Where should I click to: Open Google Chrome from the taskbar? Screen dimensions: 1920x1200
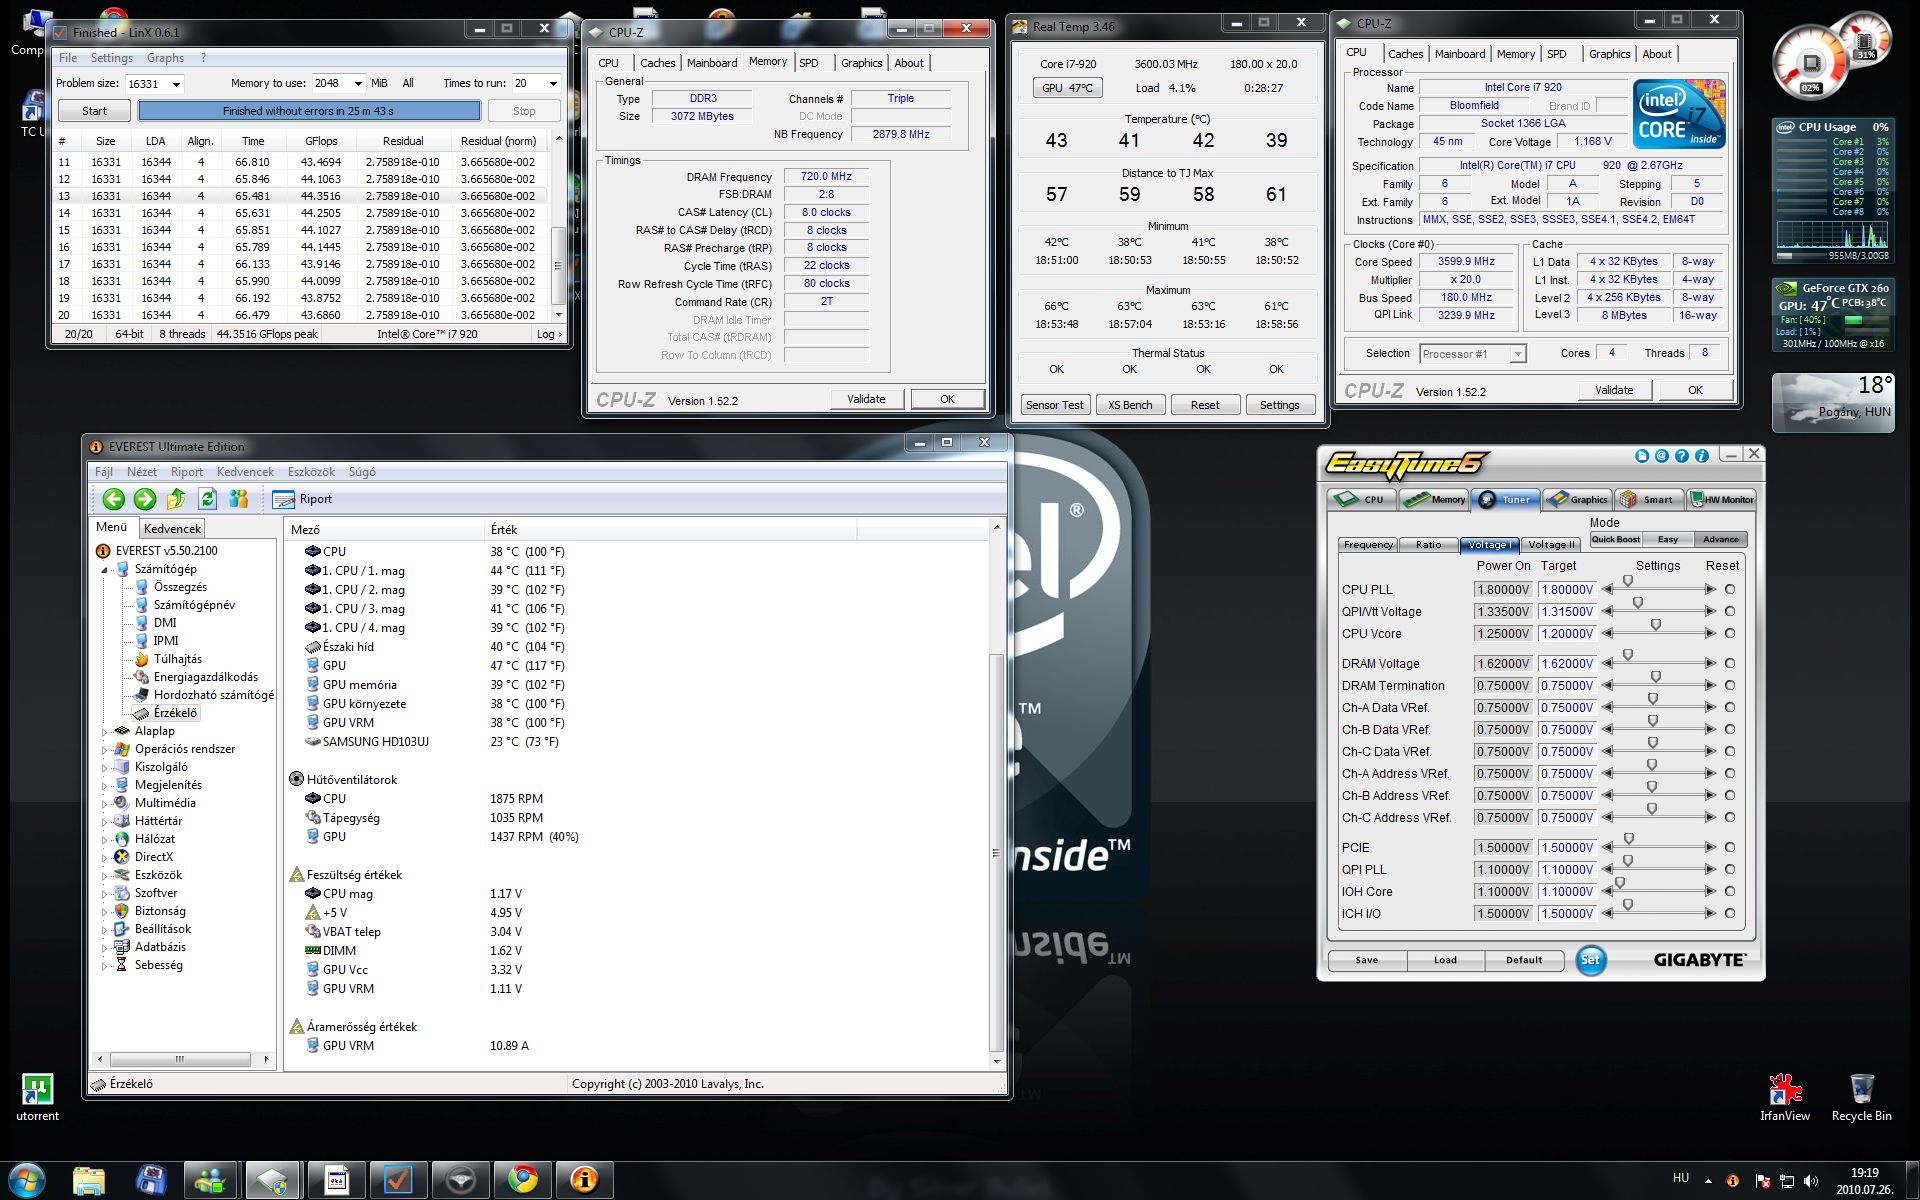tap(522, 1181)
